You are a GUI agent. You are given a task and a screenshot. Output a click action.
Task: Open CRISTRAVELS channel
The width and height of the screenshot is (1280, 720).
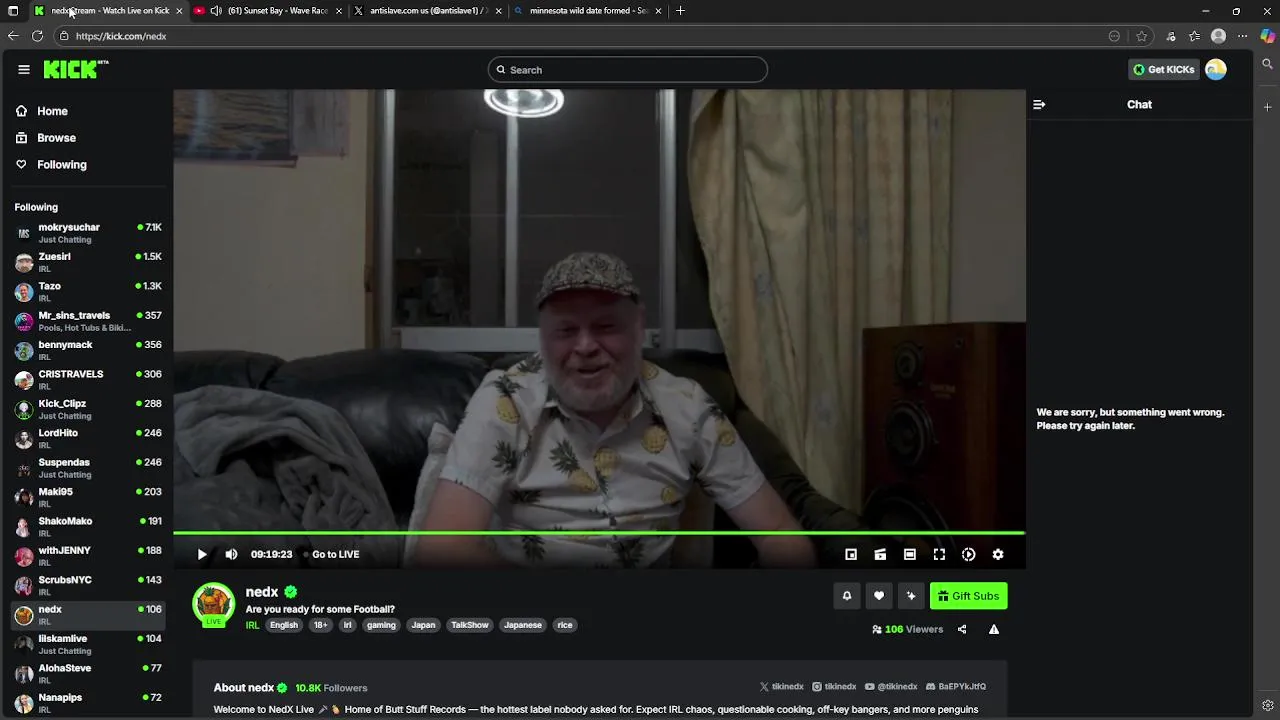[88, 380]
